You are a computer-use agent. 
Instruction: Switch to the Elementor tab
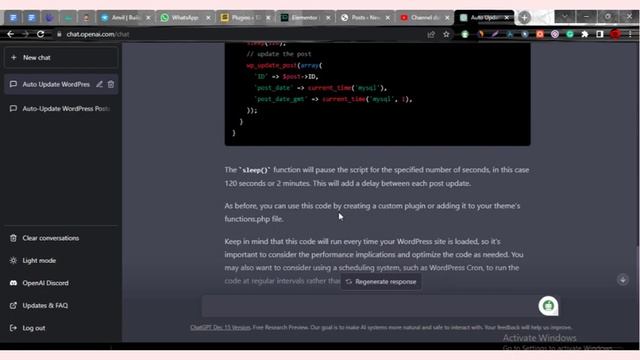click(x=304, y=18)
